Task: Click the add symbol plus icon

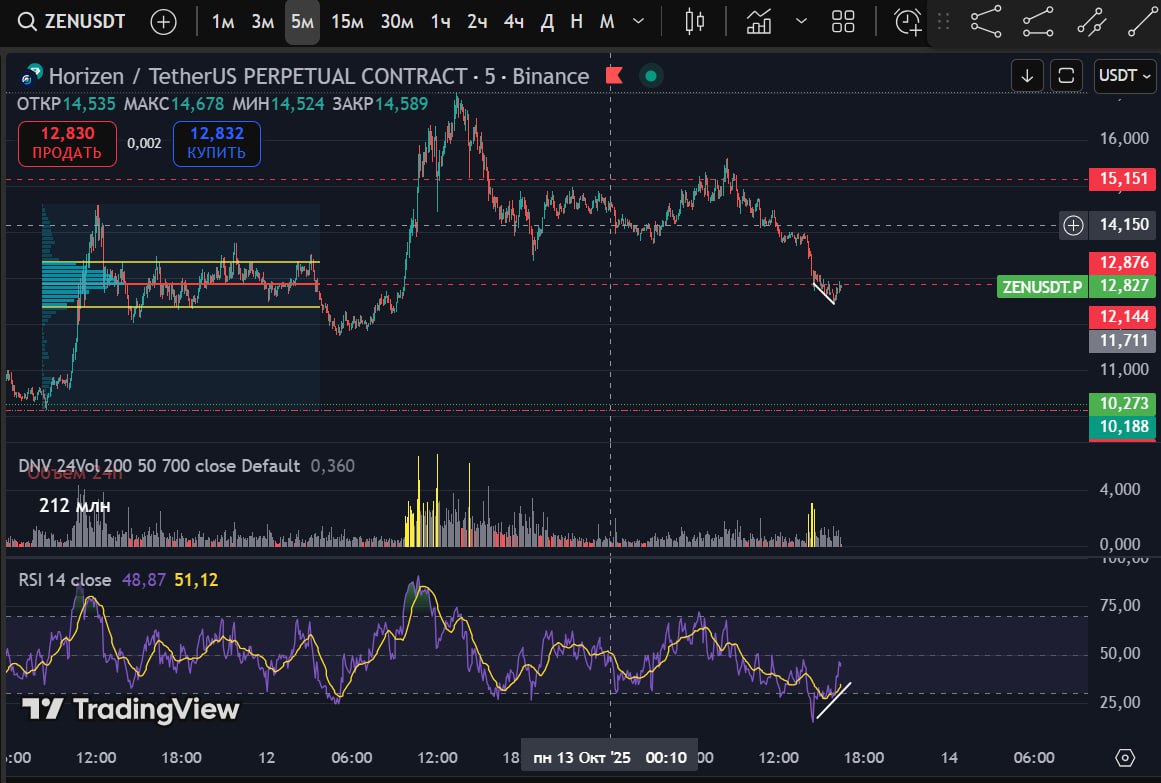Action: [x=163, y=22]
